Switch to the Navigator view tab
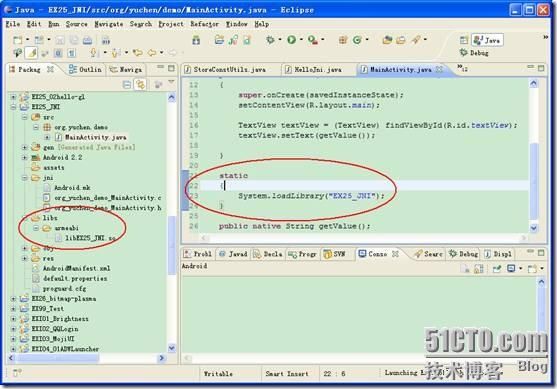The height and width of the screenshot is (389, 557). pyautogui.click(x=126, y=70)
